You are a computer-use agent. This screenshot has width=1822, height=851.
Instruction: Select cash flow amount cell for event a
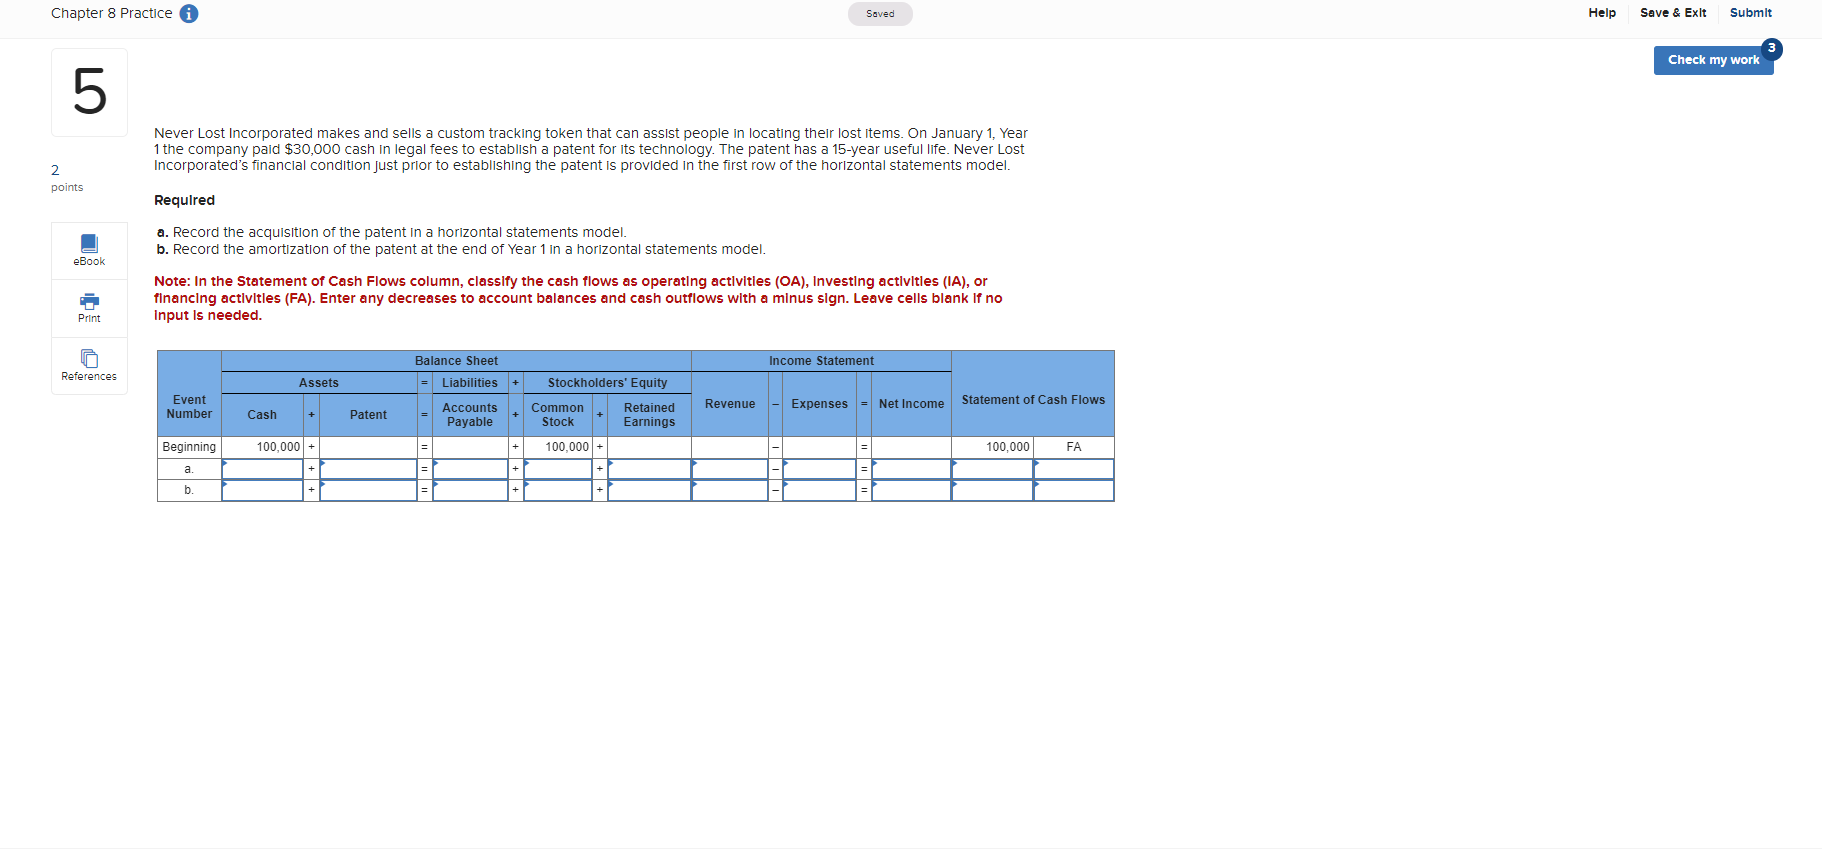pos(992,469)
